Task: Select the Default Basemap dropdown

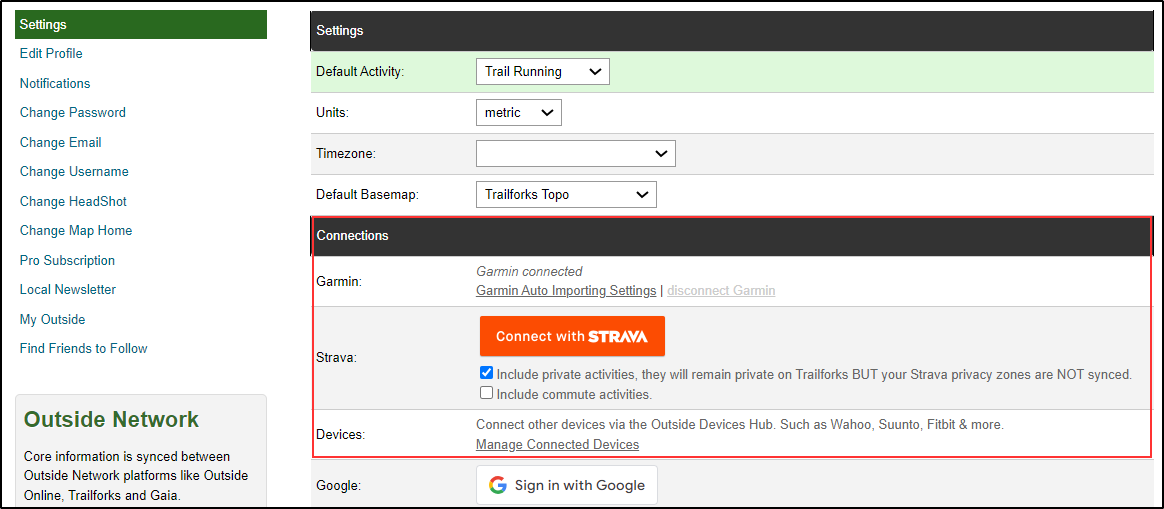Action: click(x=565, y=195)
